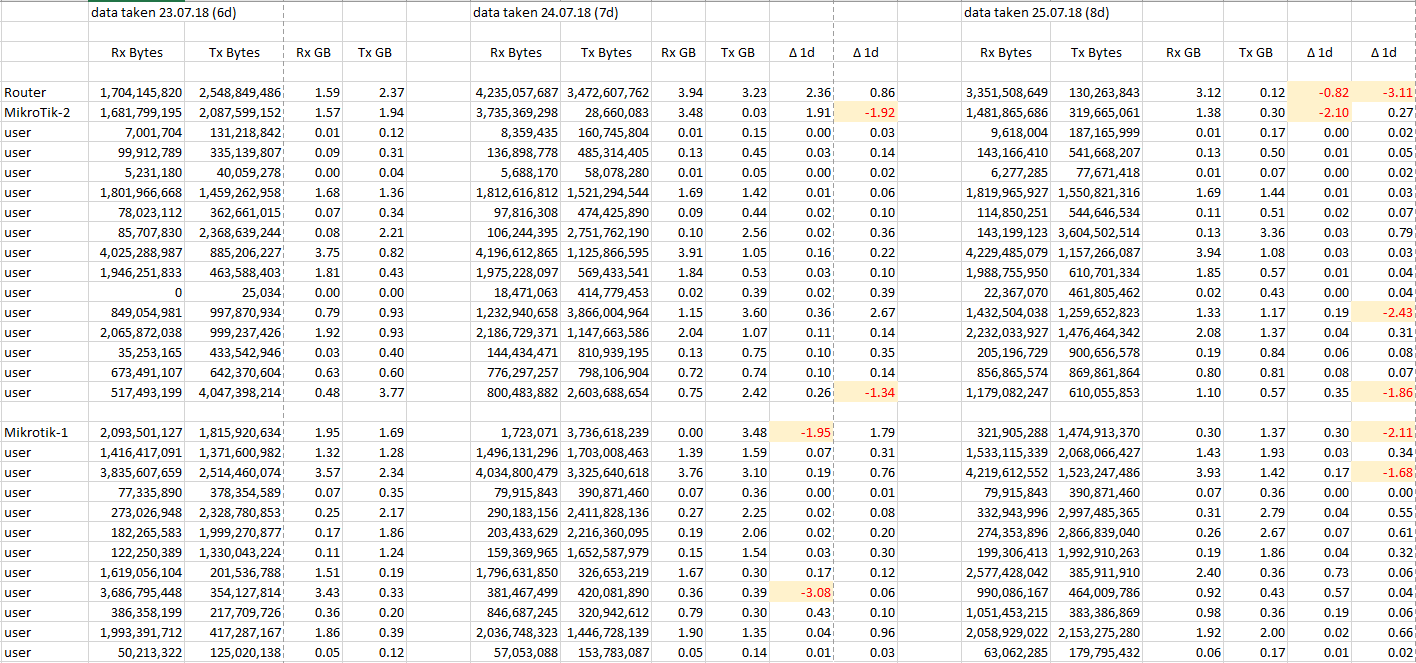Select cell with value 2,751,762,190
The width and height of the screenshot is (1416, 663).
606,232
